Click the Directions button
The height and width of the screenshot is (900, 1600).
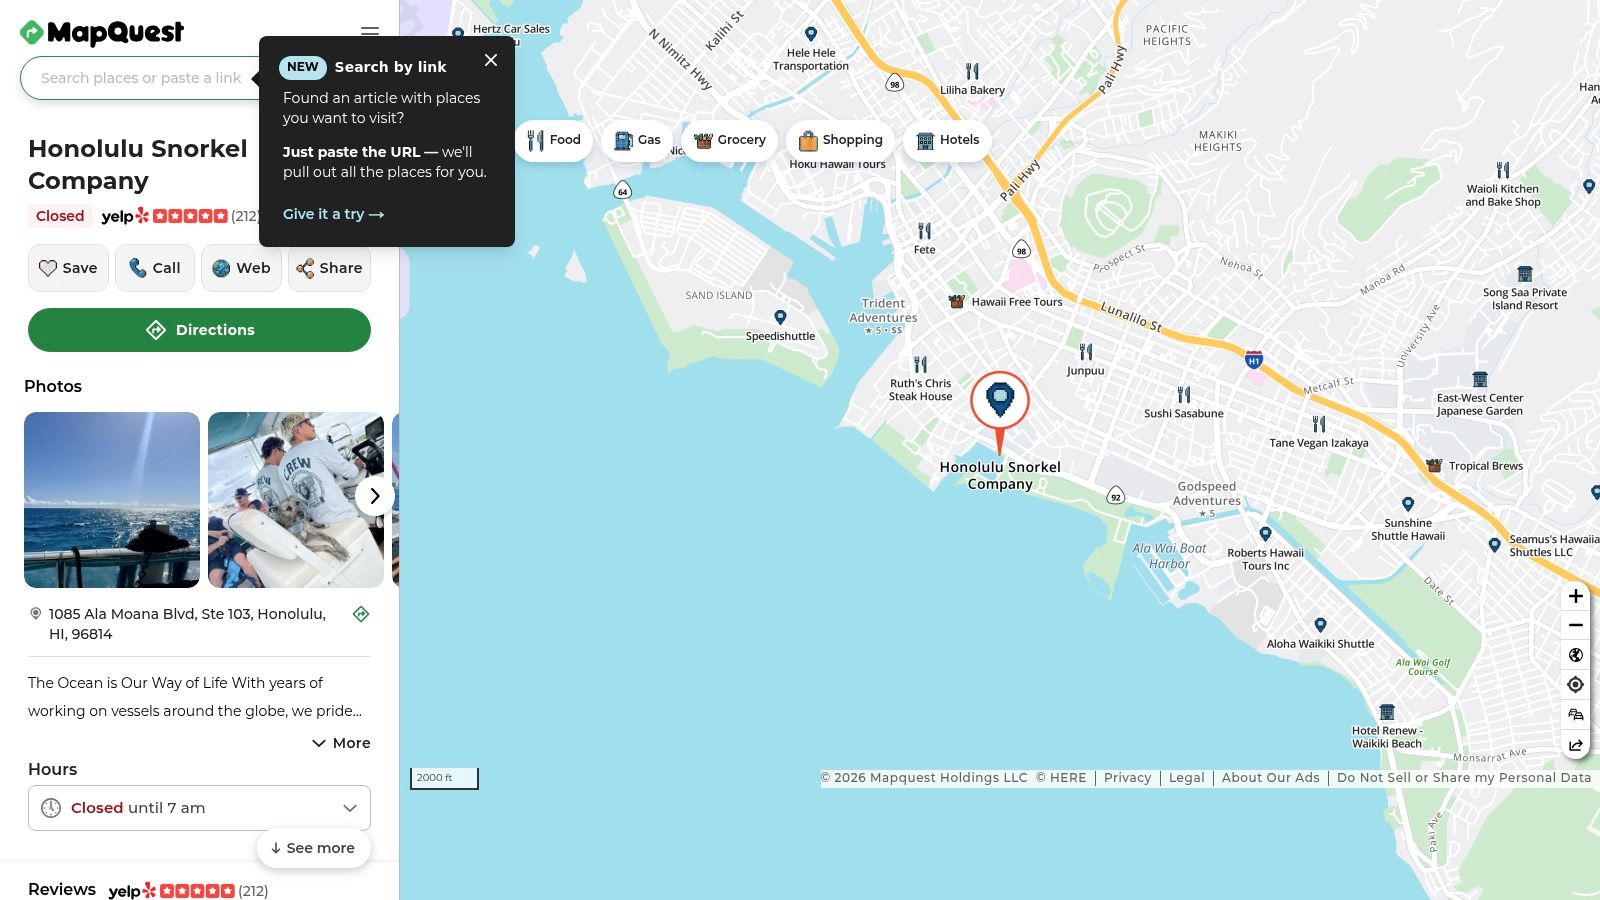[x=199, y=329]
